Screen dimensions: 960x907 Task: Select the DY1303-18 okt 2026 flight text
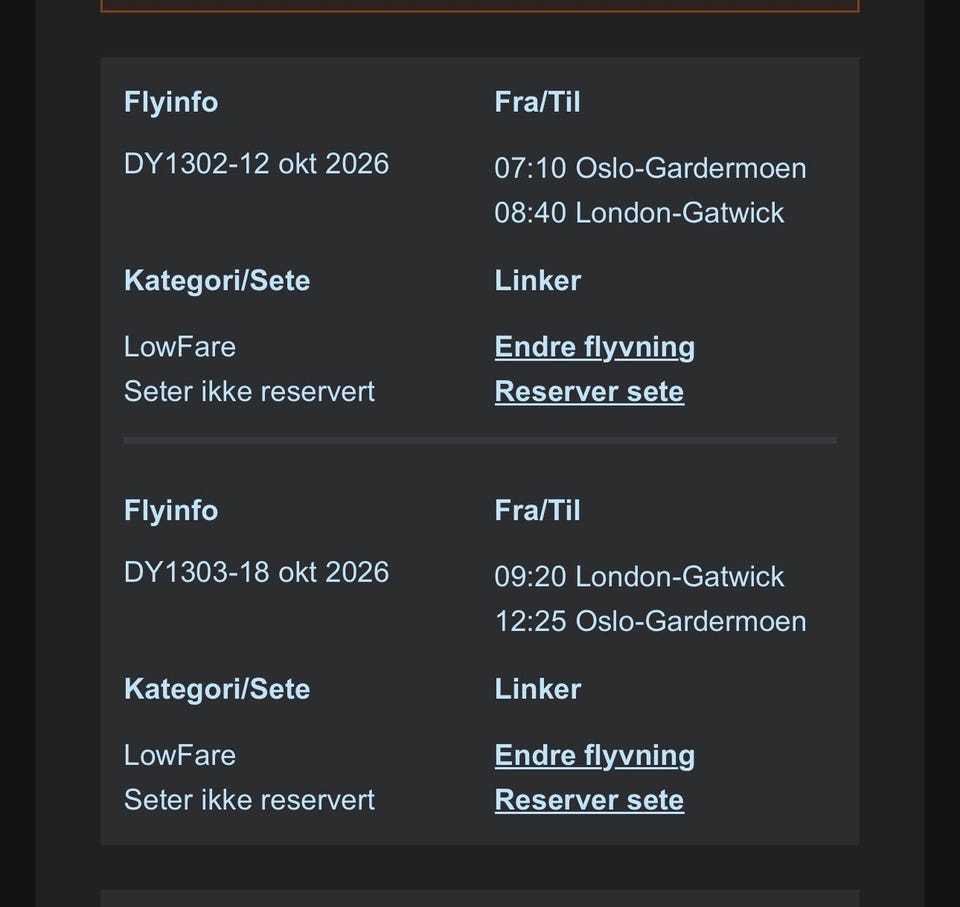tap(256, 572)
